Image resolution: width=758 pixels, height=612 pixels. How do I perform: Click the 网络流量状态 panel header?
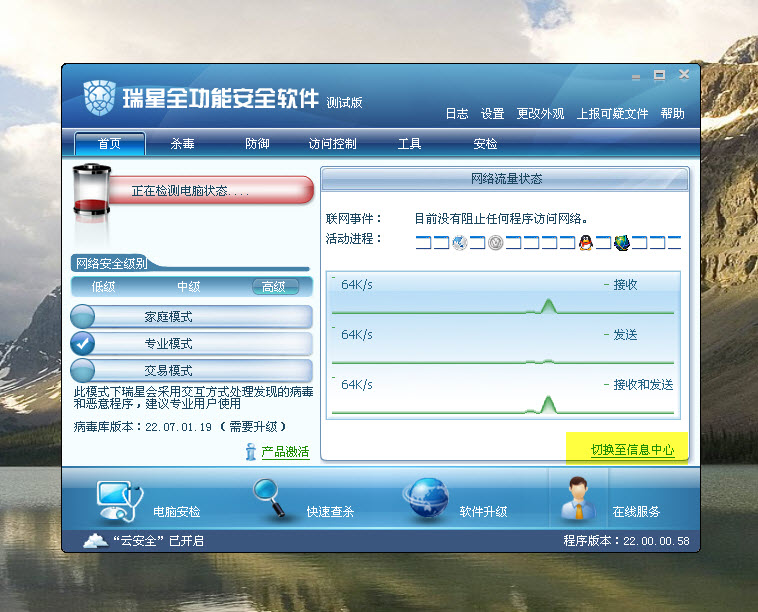(x=505, y=179)
